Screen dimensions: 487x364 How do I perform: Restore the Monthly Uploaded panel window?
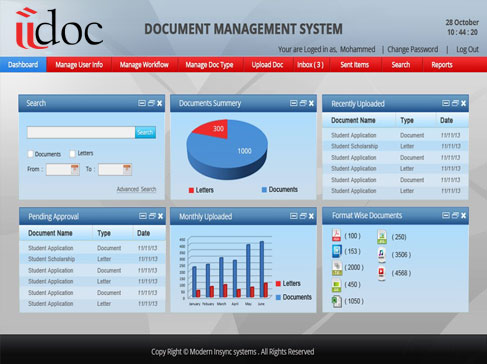pyautogui.click(x=303, y=216)
